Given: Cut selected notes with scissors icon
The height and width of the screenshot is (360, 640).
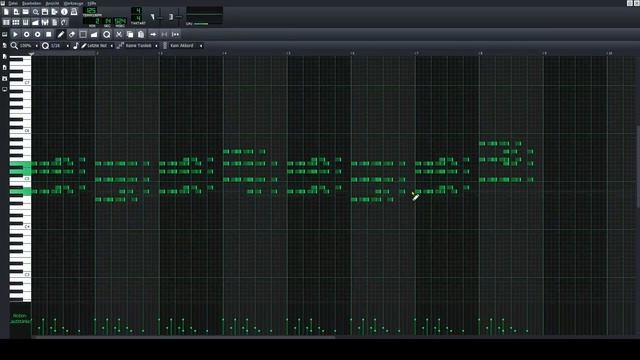Looking at the screenshot, I should 119,34.
